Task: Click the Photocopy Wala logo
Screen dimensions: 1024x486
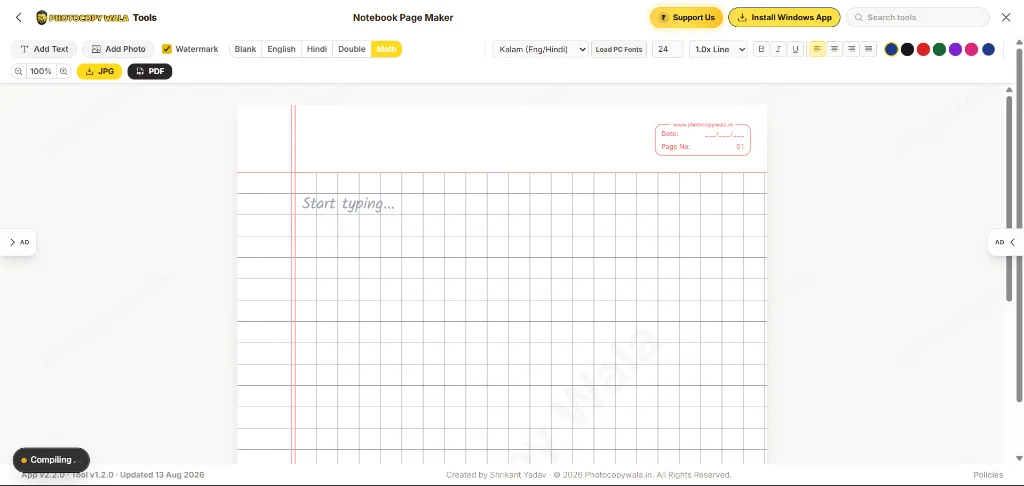Action: point(83,18)
